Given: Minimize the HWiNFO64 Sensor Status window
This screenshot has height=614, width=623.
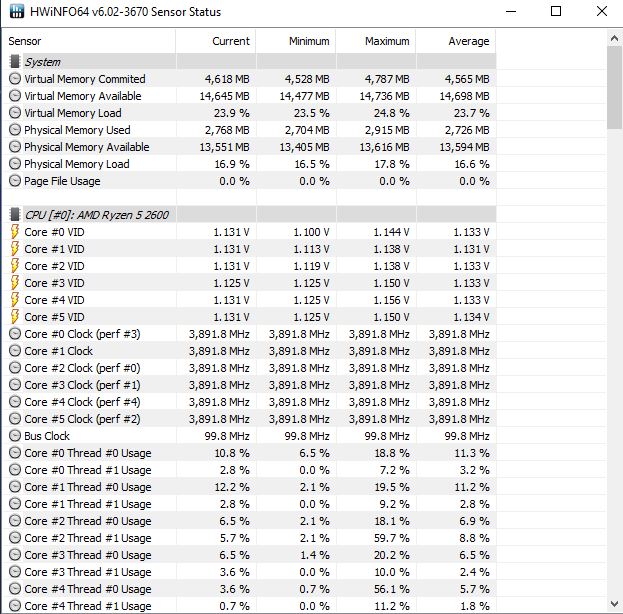Looking at the screenshot, I should [511, 11].
